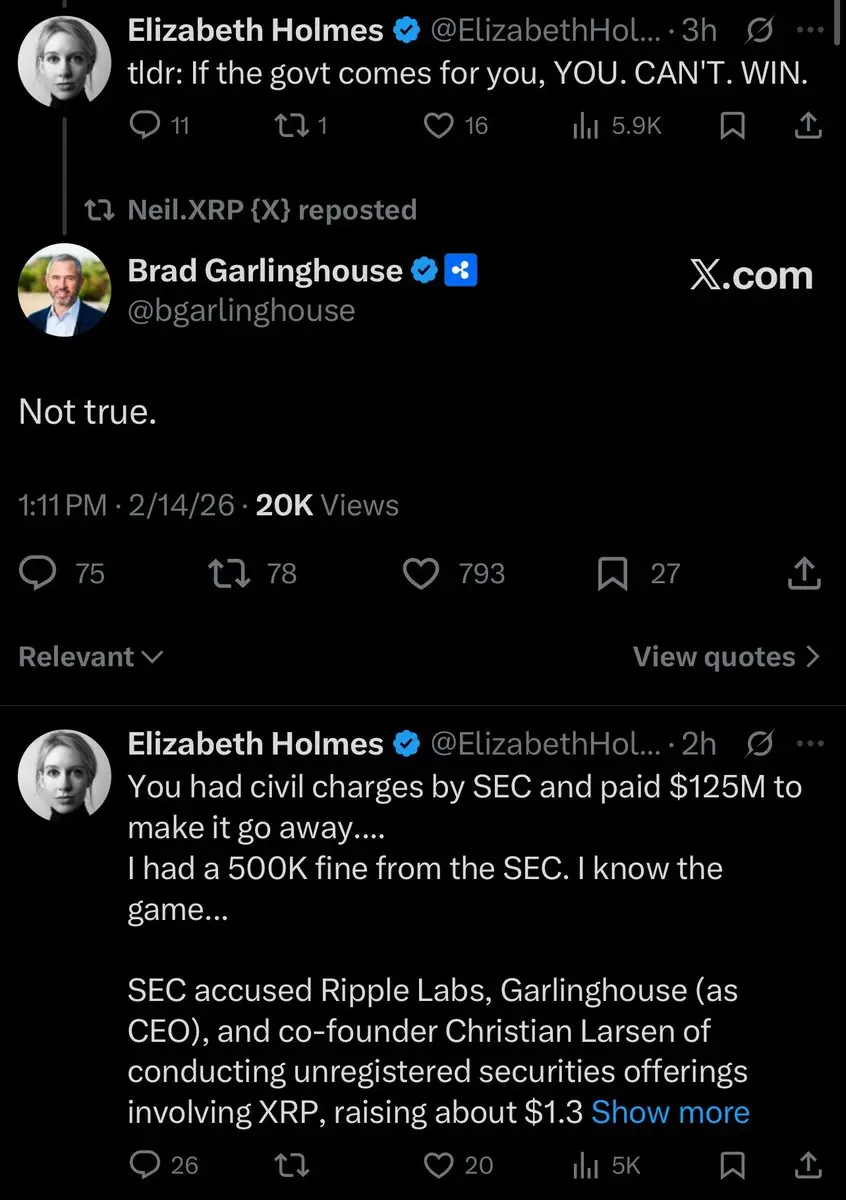Screen dimensions: 846x1200
Task: Expand the reply with Show more
Action: tap(670, 1112)
